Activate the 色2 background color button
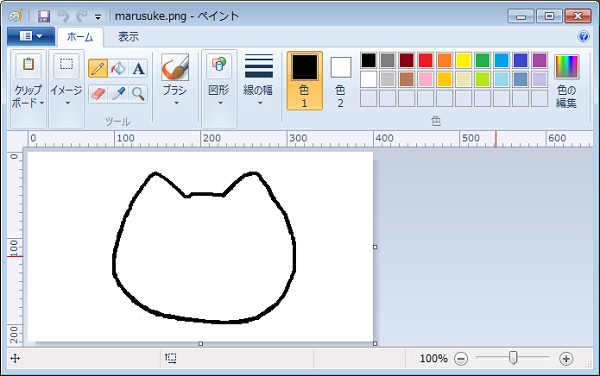The image size is (600, 376). tap(341, 81)
